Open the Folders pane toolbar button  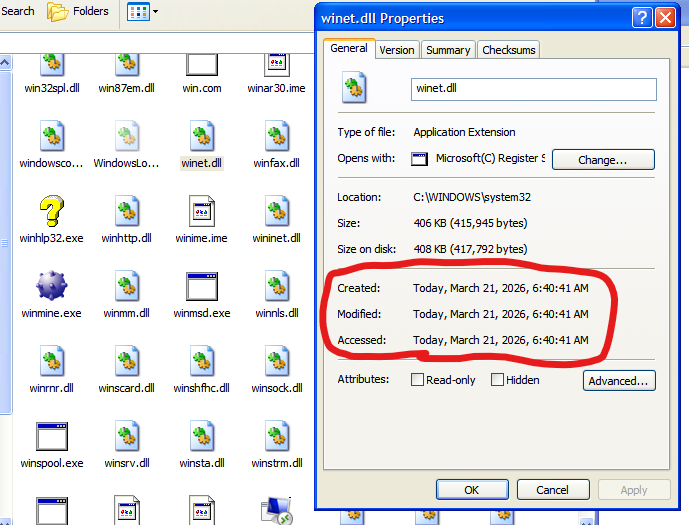coord(78,12)
